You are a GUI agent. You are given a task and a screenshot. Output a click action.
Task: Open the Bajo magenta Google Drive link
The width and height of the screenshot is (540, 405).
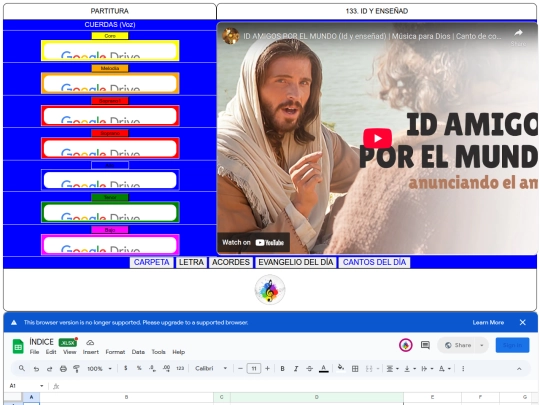[110, 244]
